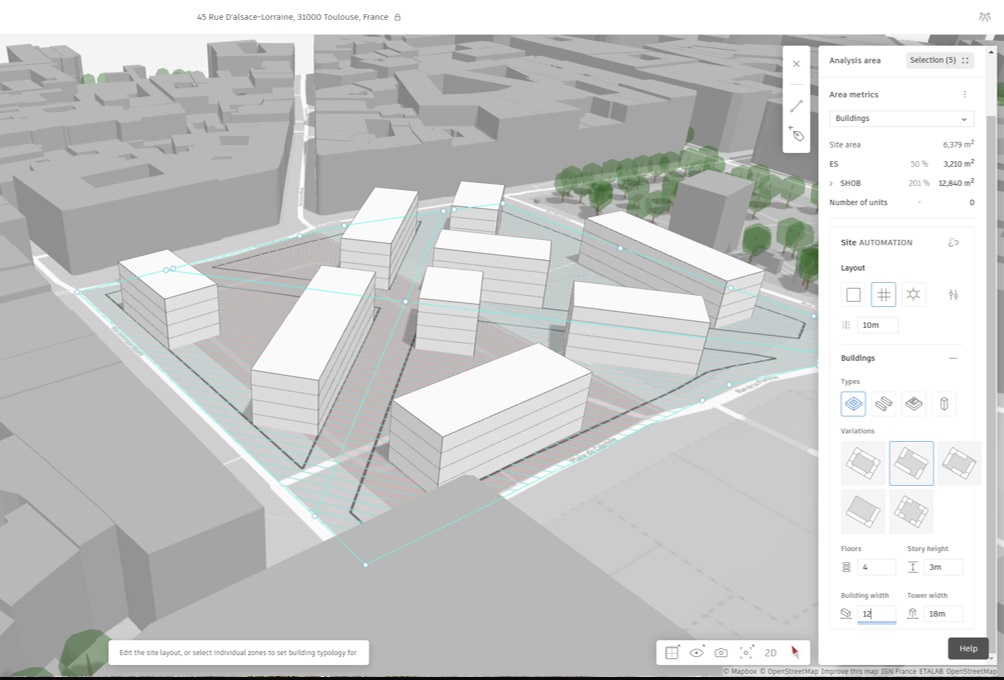1004x680 pixels.
Task: Open the Area metrics overflow menu
Action: click(x=965, y=94)
